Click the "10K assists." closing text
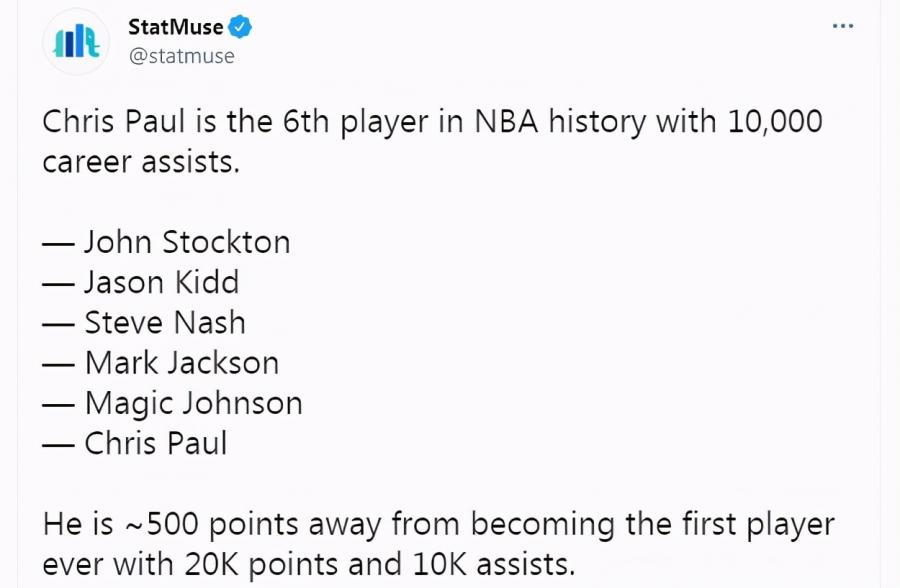Image resolution: width=900 pixels, height=588 pixels. coord(494,564)
